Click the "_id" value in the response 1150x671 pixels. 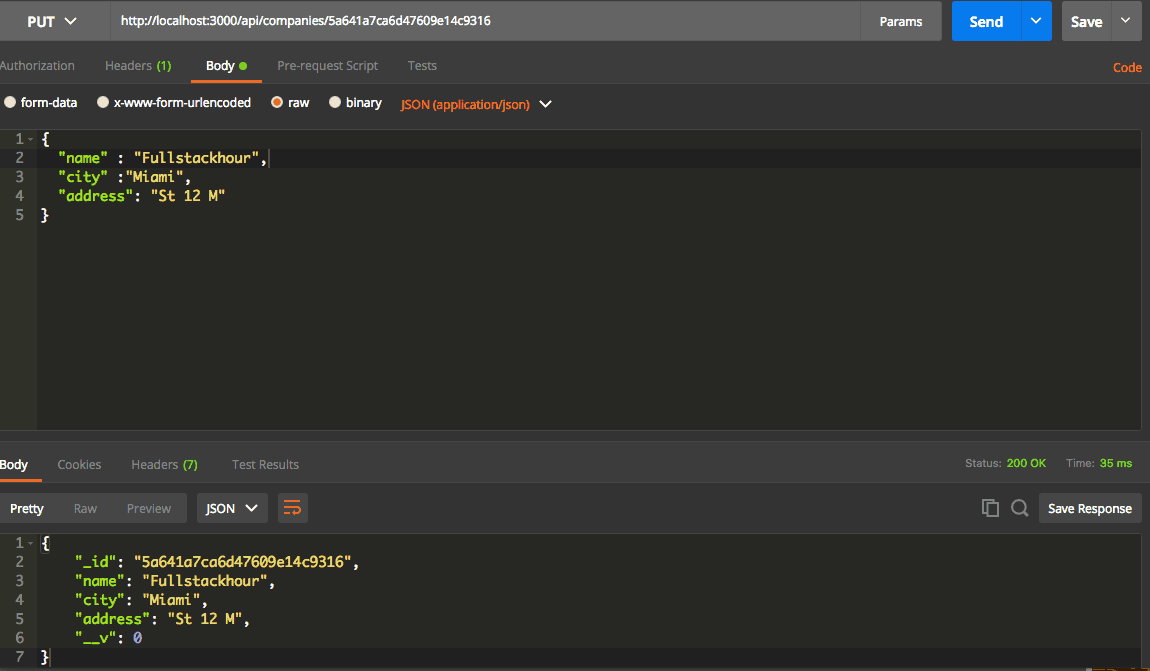243,562
